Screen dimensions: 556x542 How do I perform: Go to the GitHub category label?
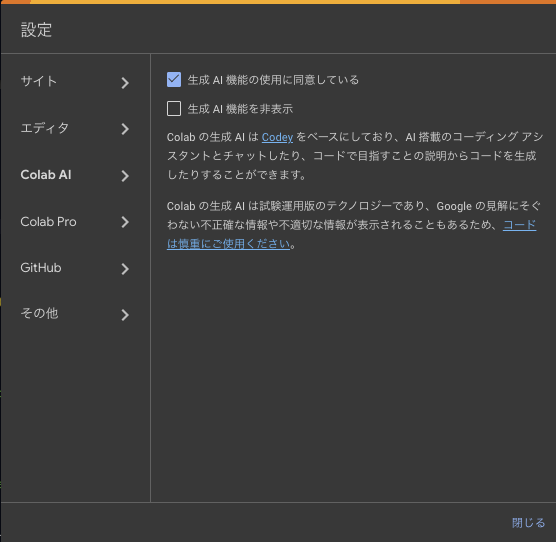(41, 268)
